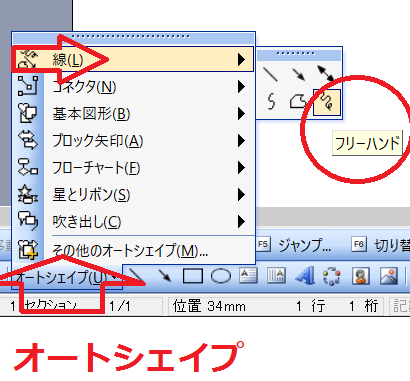410x381 pixels.
Task: Select the Freeform polygon tool in lines palette
Action: coord(298,102)
